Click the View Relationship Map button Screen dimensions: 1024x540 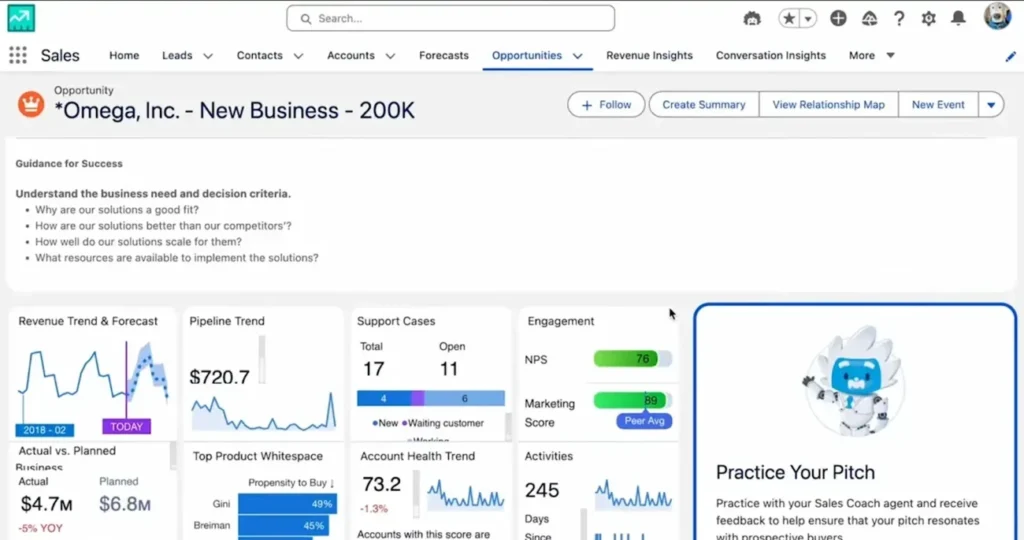(829, 104)
